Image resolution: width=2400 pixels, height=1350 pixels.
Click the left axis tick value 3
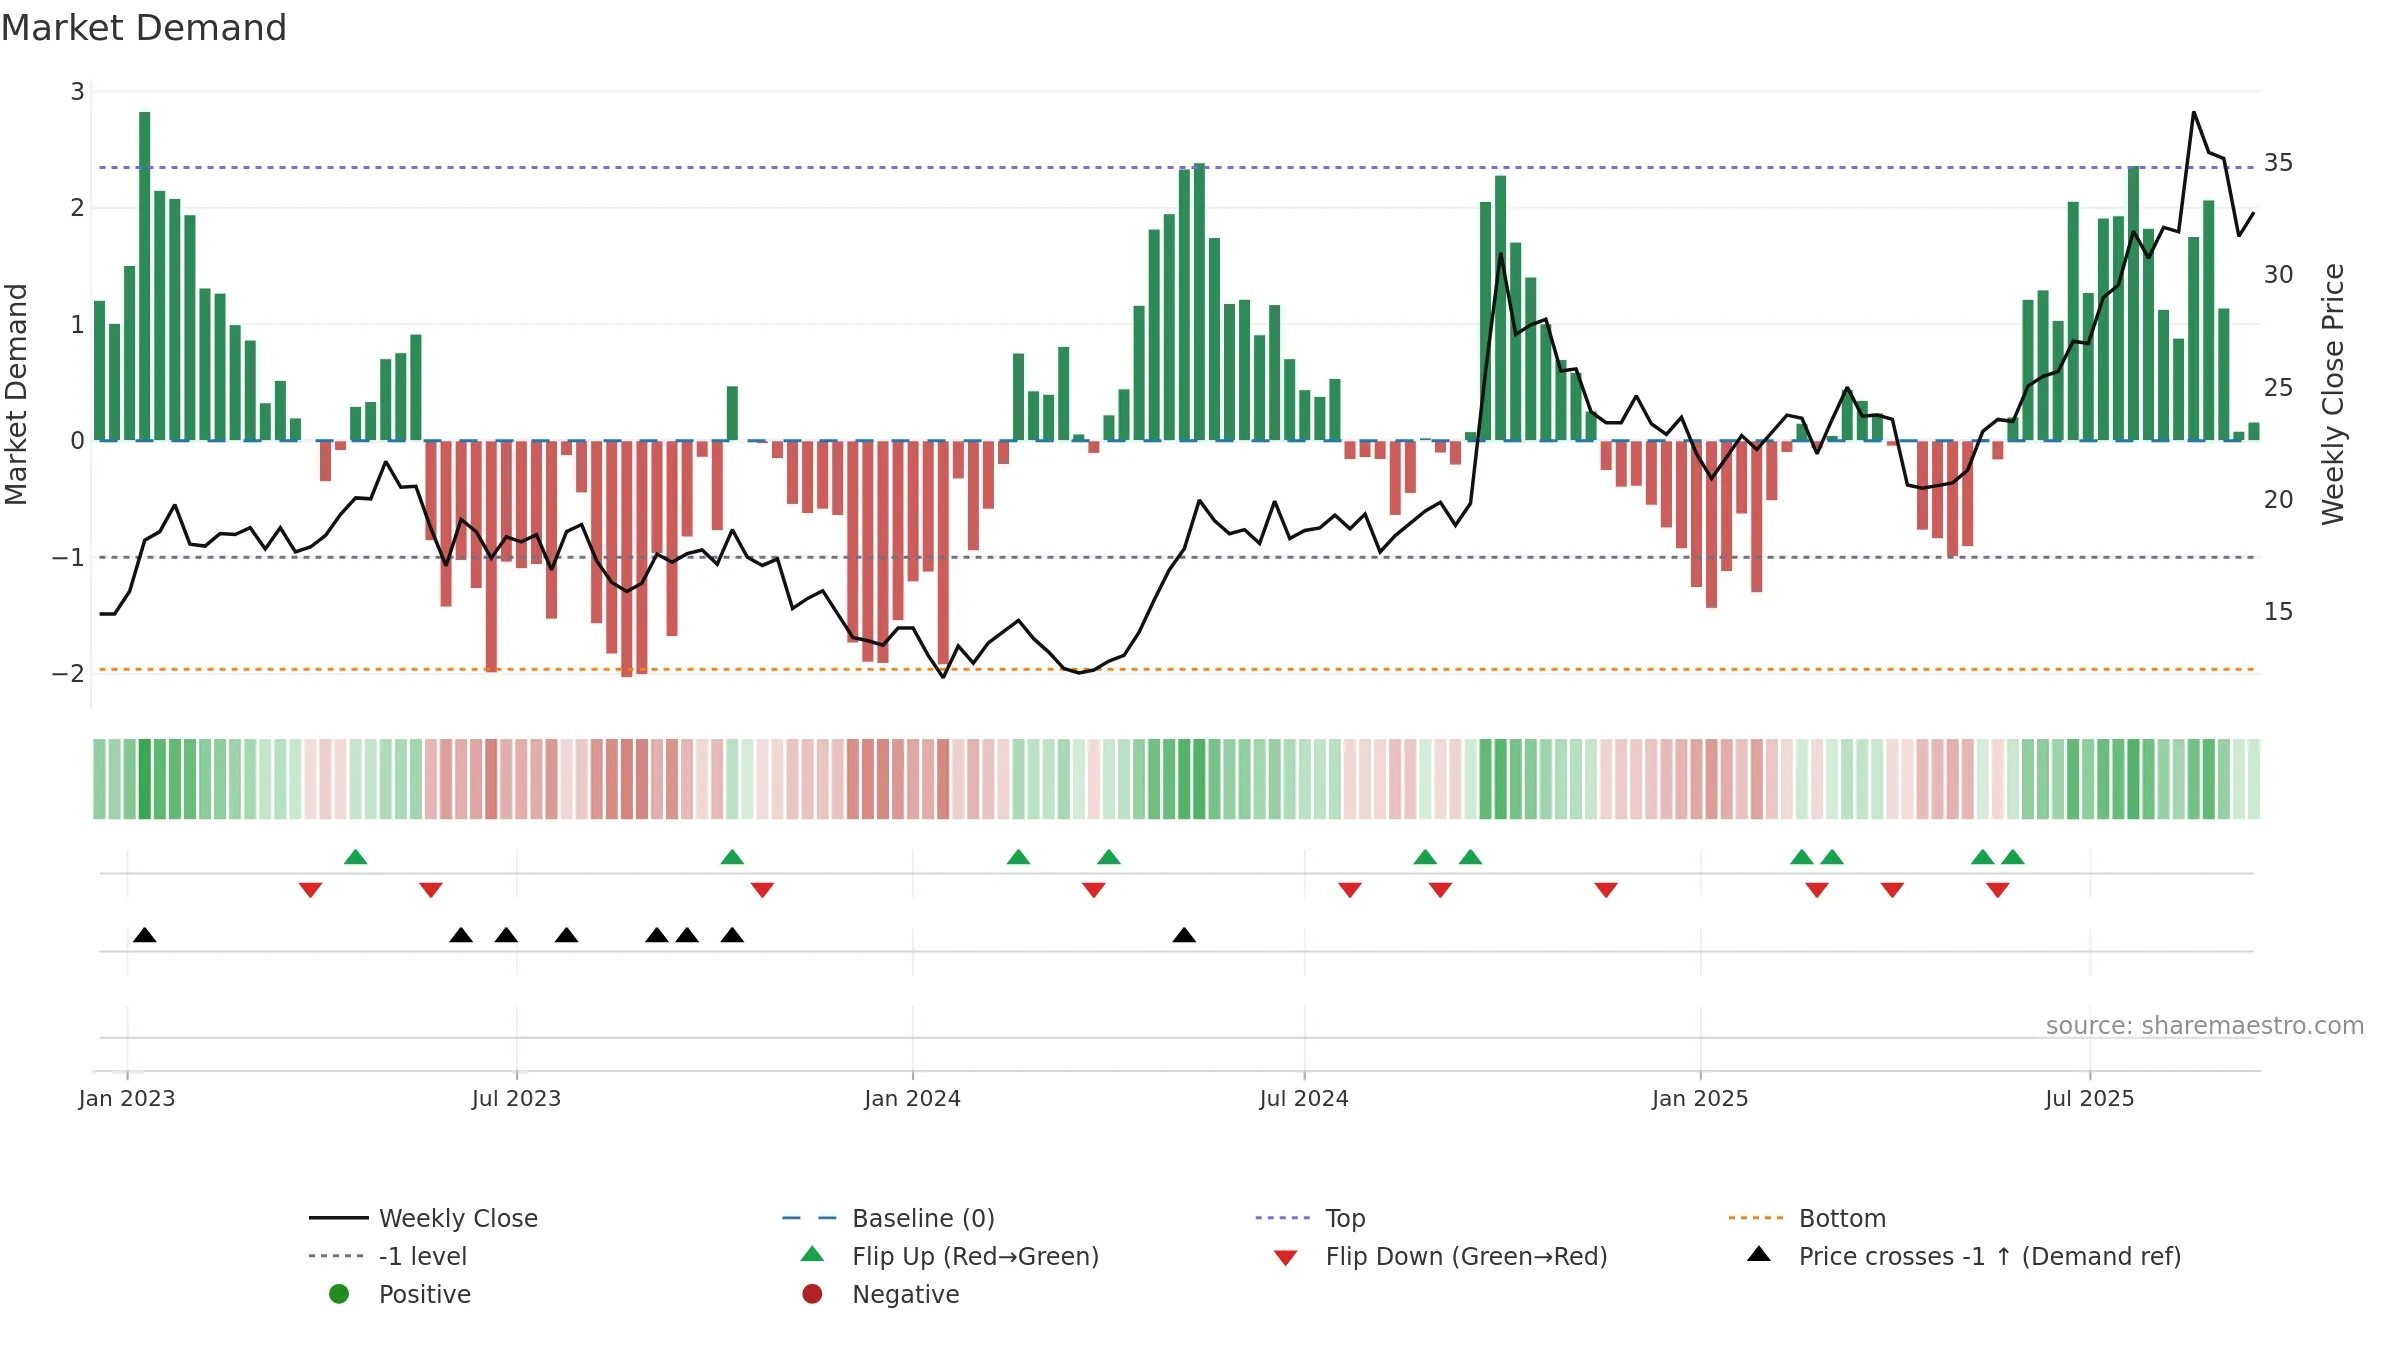[x=77, y=92]
